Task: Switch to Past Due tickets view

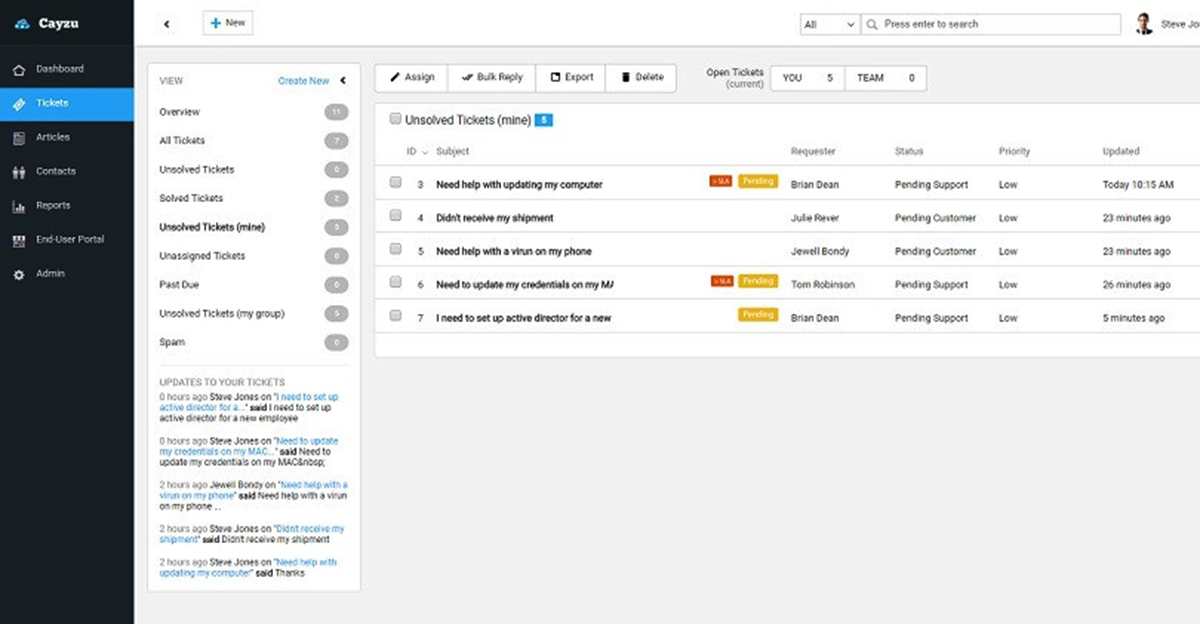Action: (x=179, y=285)
